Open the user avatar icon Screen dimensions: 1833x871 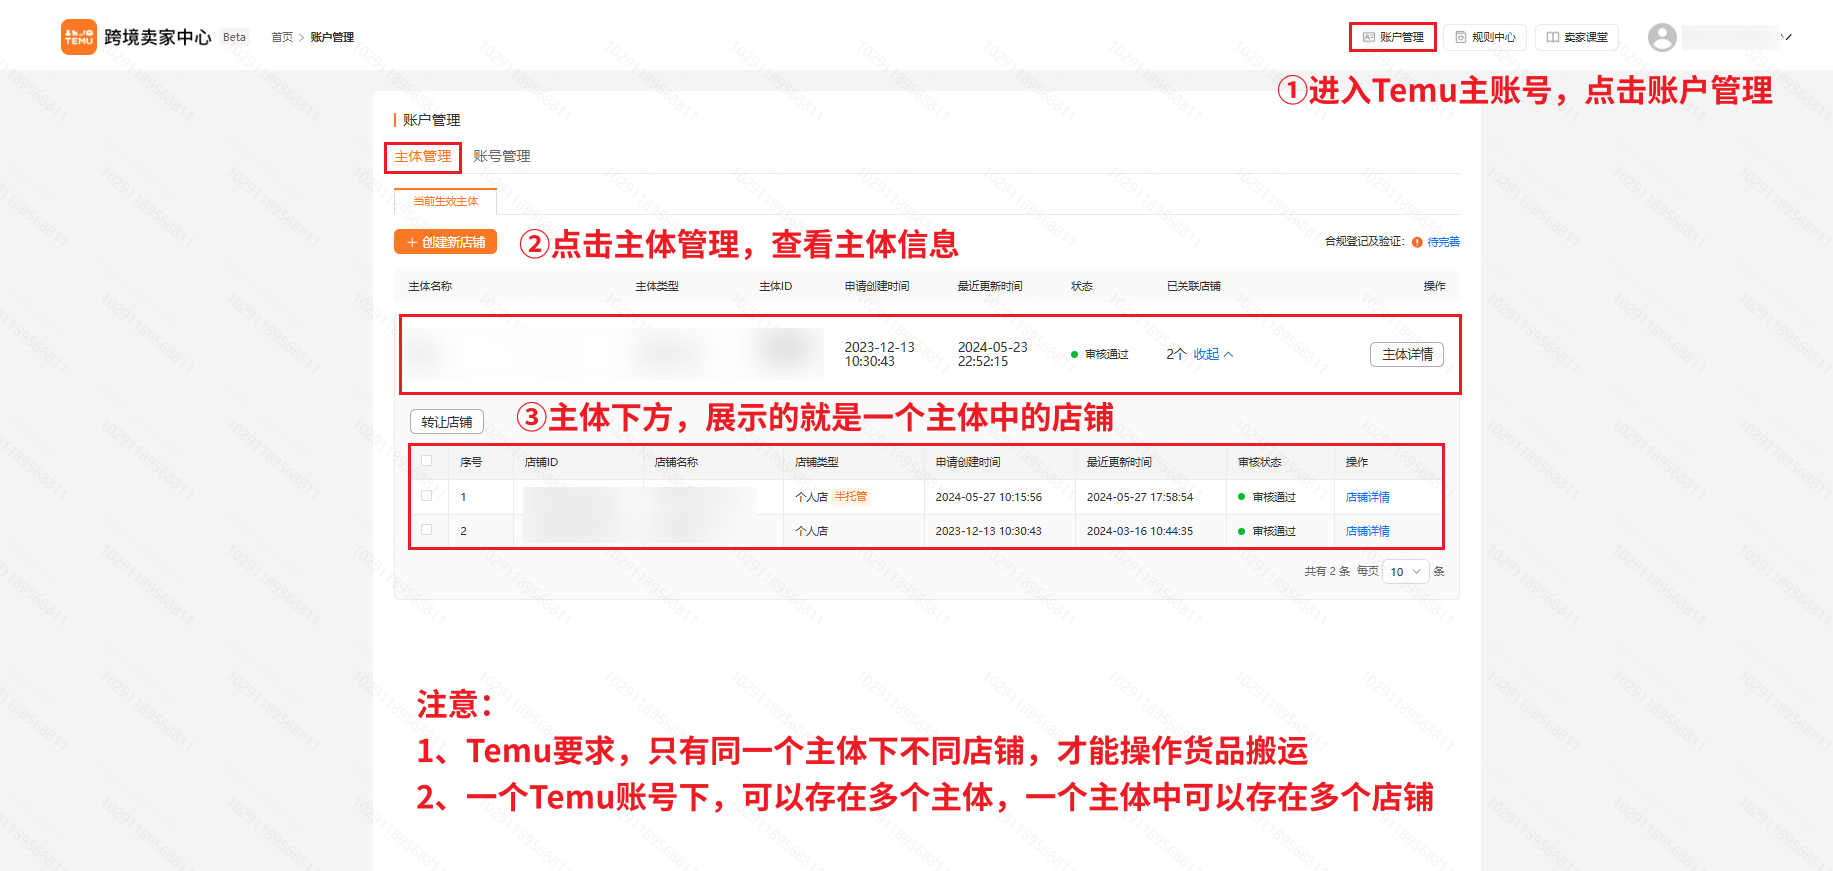coord(1662,37)
